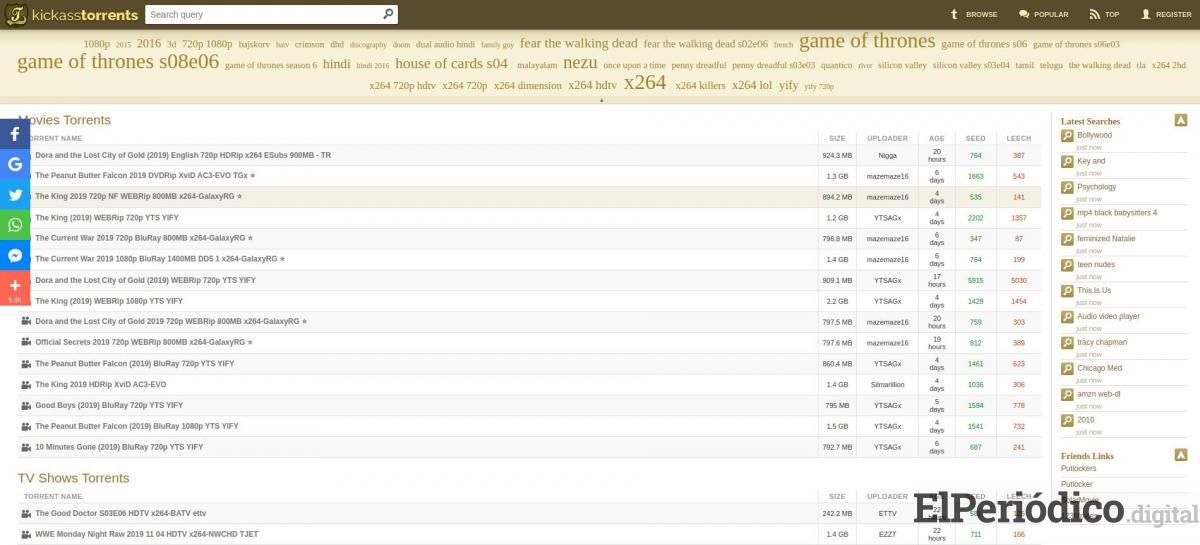The height and width of the screenshot is (545, 1200).
Task: Click the KickassTorrents logo icon
Action: (x=16, y=15)
